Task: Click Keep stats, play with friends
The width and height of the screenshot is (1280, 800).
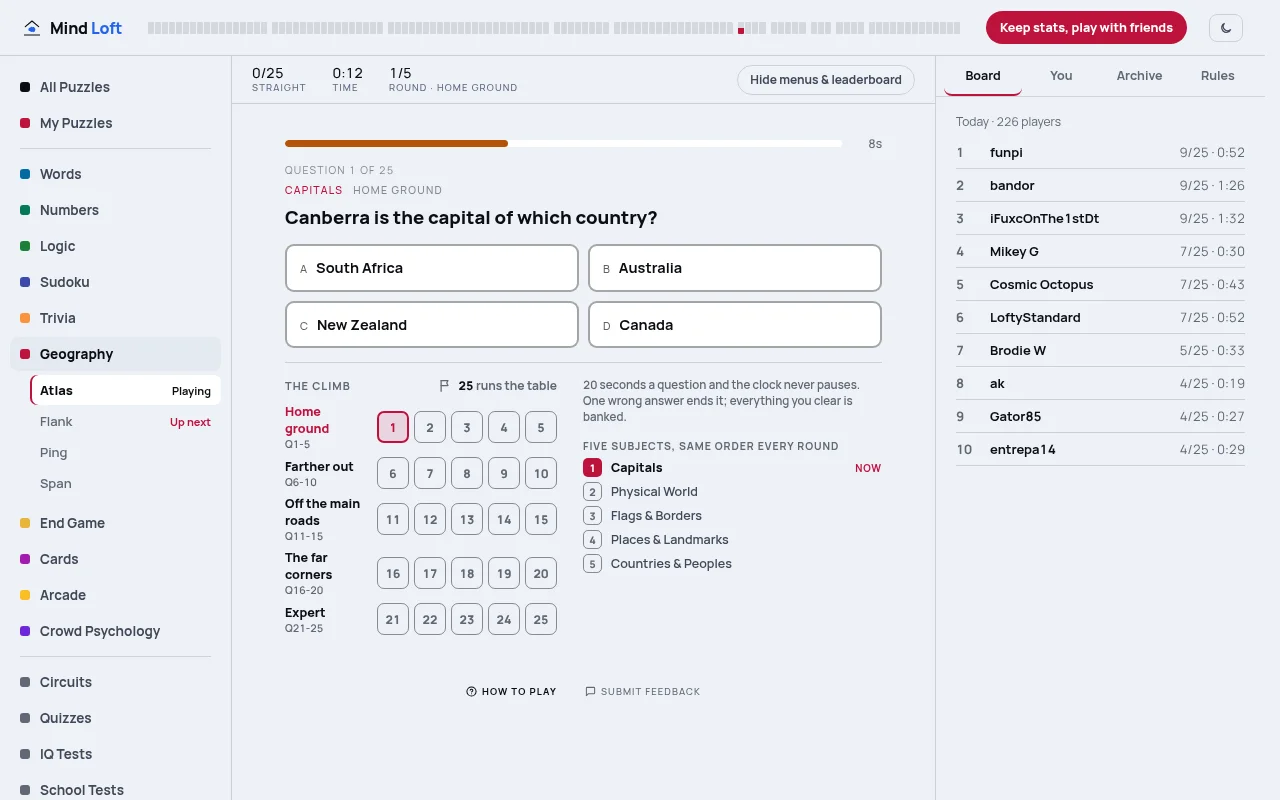Action: (x=1086, y=28)
